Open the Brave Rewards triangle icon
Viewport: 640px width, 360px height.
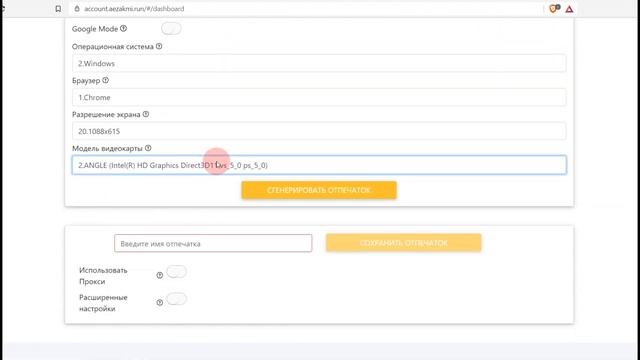569,9
